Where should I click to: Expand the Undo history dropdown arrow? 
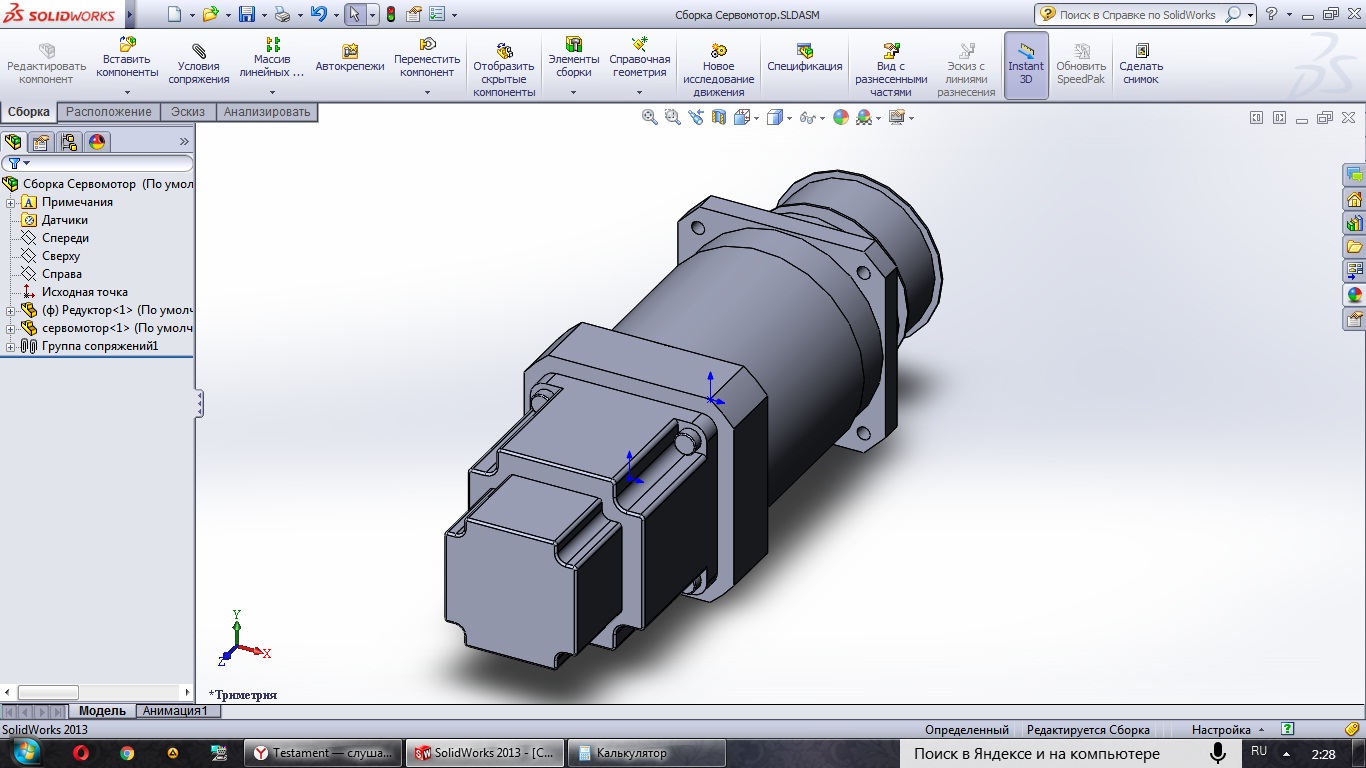point(335,15)
